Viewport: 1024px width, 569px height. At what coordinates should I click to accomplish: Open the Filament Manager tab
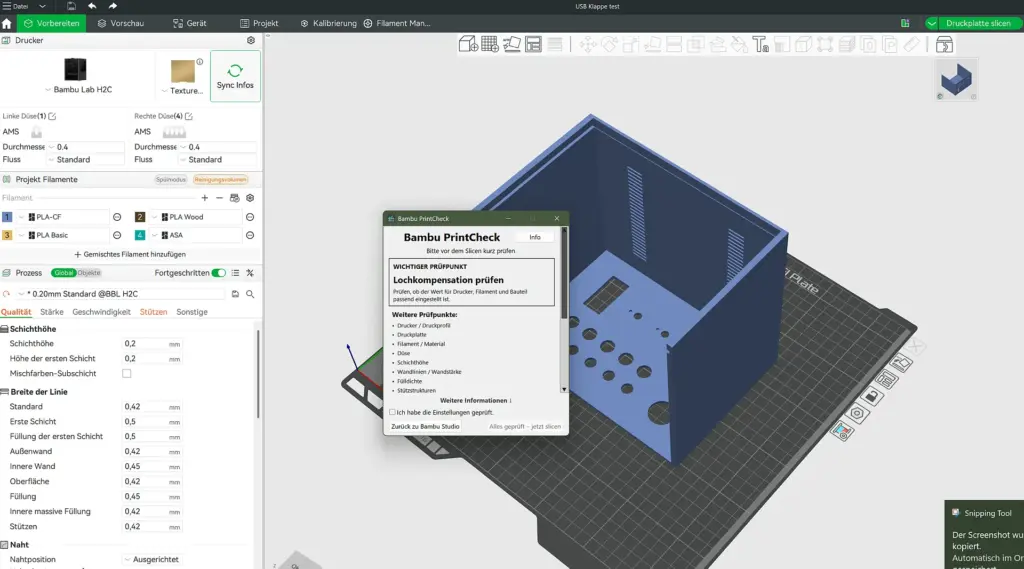(397, 24)
